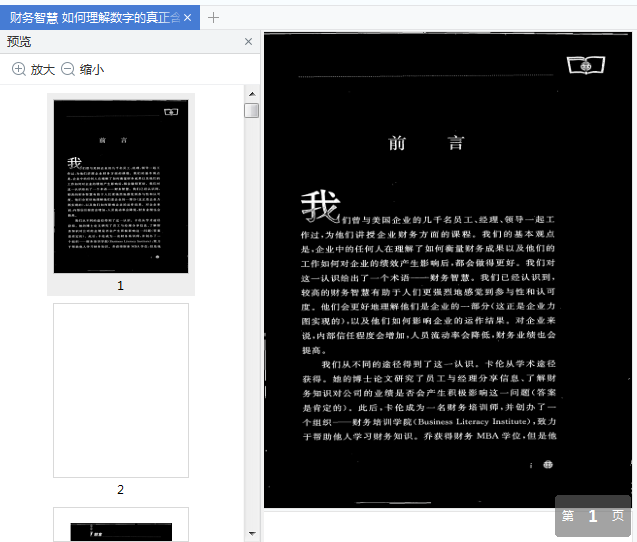
Task: Click the 缩小 text label
Action: [92, 69]
